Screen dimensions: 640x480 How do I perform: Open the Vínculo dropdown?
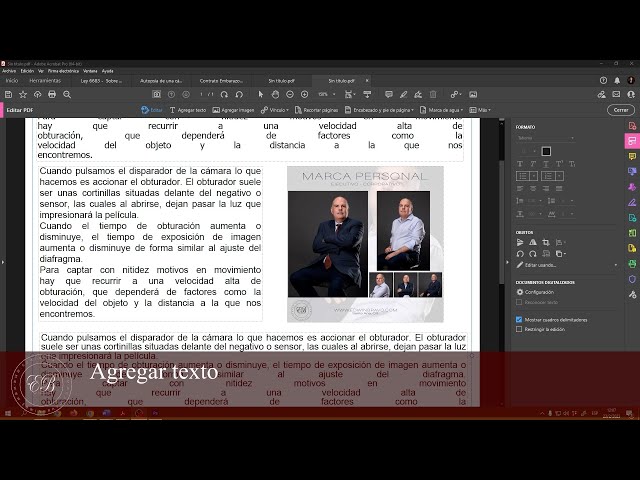click(275, 110)
